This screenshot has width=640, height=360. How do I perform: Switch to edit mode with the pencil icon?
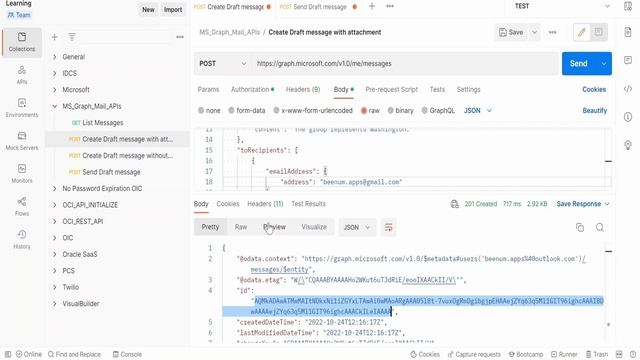point(582,32)
